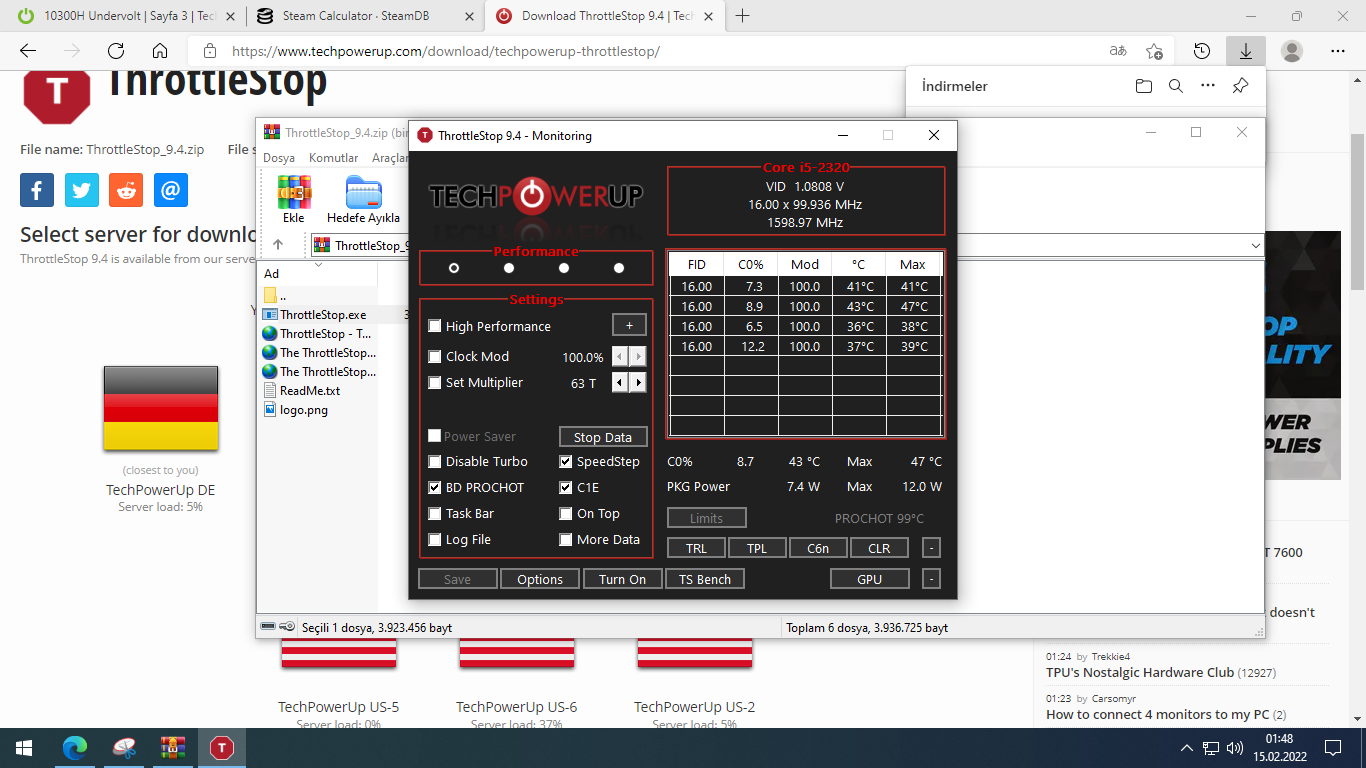Click the GPU button in ThrottleStop

click(870, 579)
